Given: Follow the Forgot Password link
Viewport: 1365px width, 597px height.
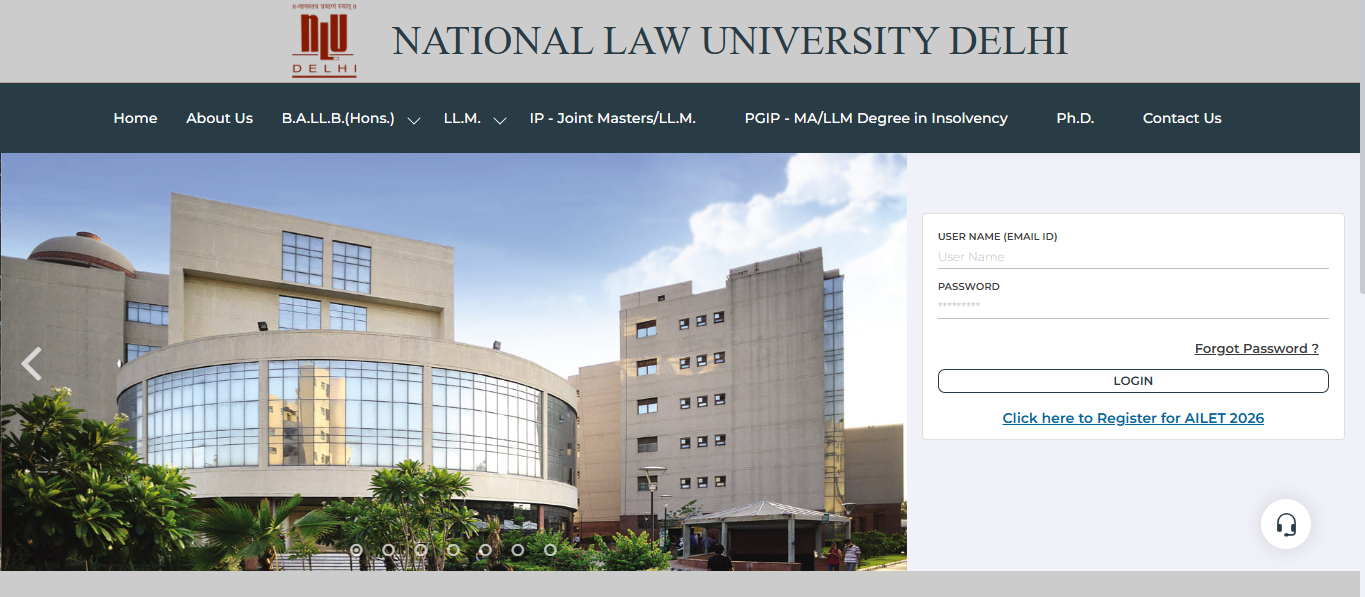Looking at the screenshot, I should point(1257,348).
